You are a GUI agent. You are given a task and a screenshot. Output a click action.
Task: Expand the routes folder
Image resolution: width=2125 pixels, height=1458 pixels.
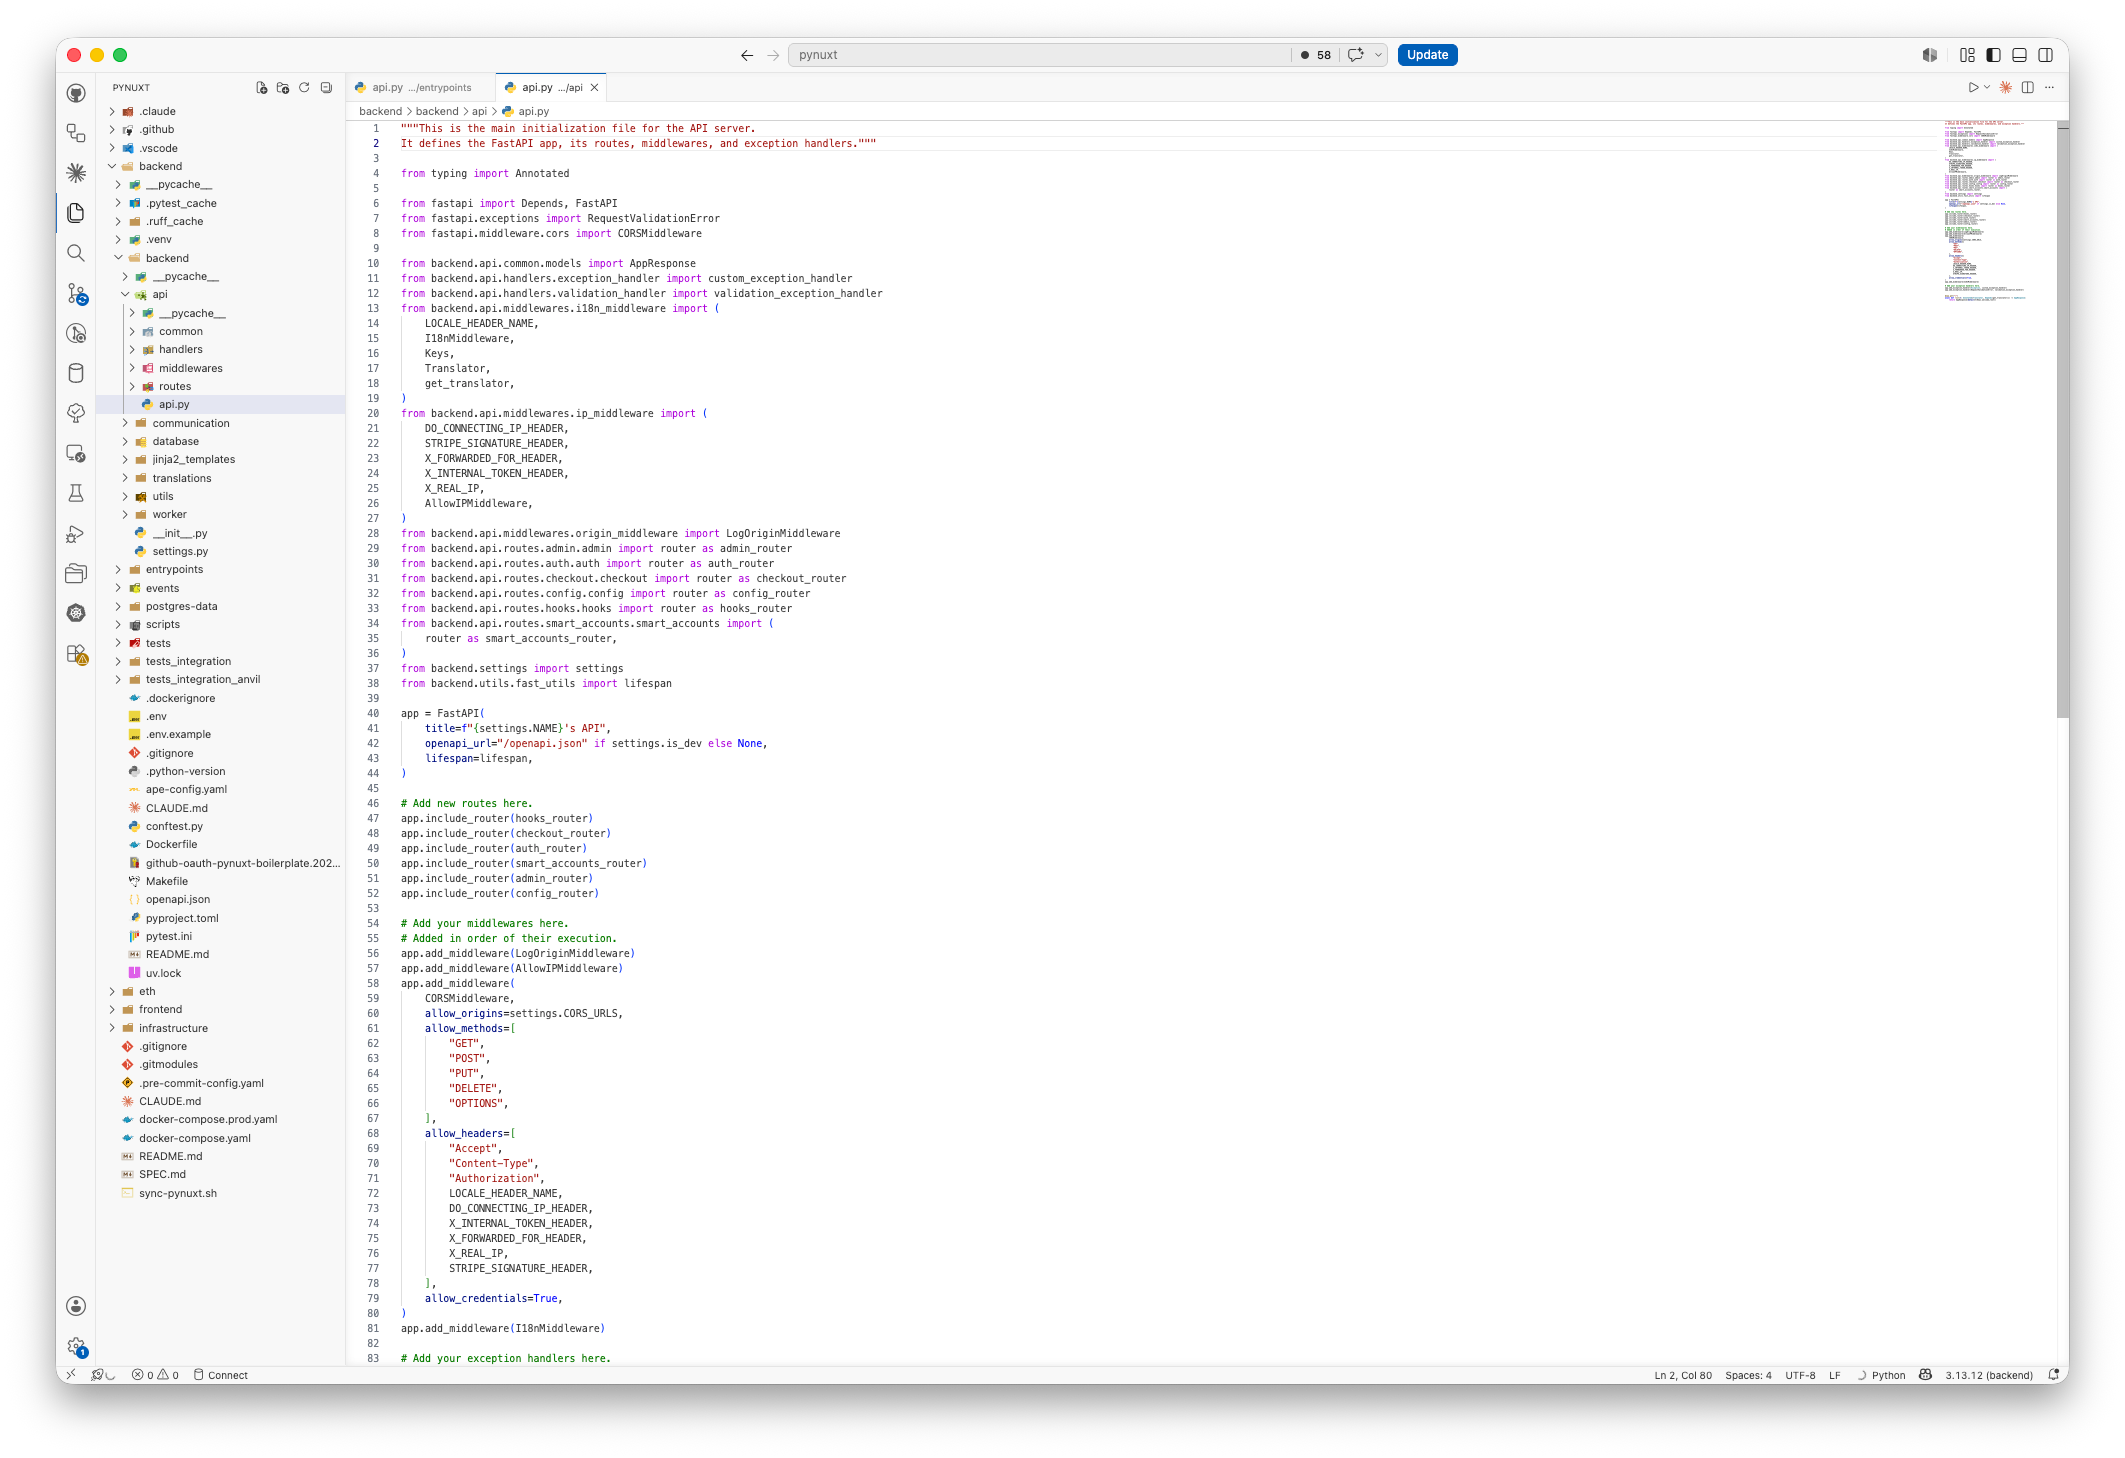tap(132, 386)
